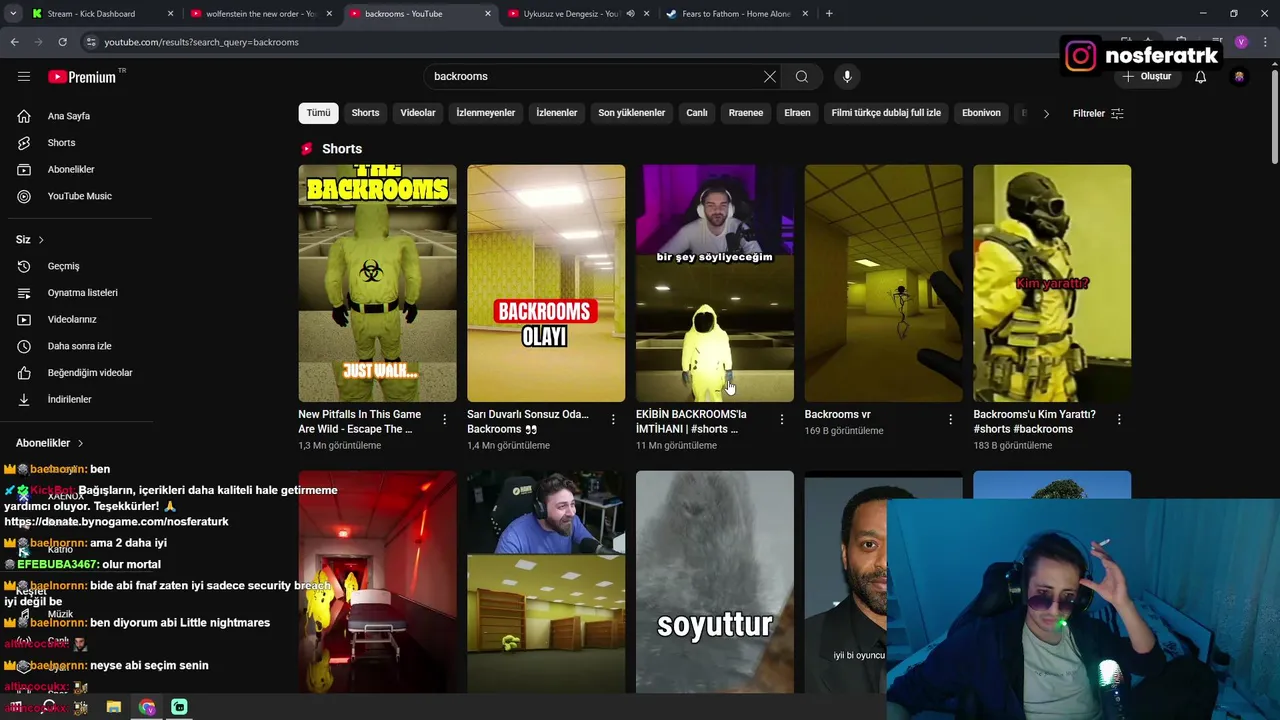This screenshot has height=720, width=1280.
Task: Expand the Abonelikler section header
Action: pos(50,443)
